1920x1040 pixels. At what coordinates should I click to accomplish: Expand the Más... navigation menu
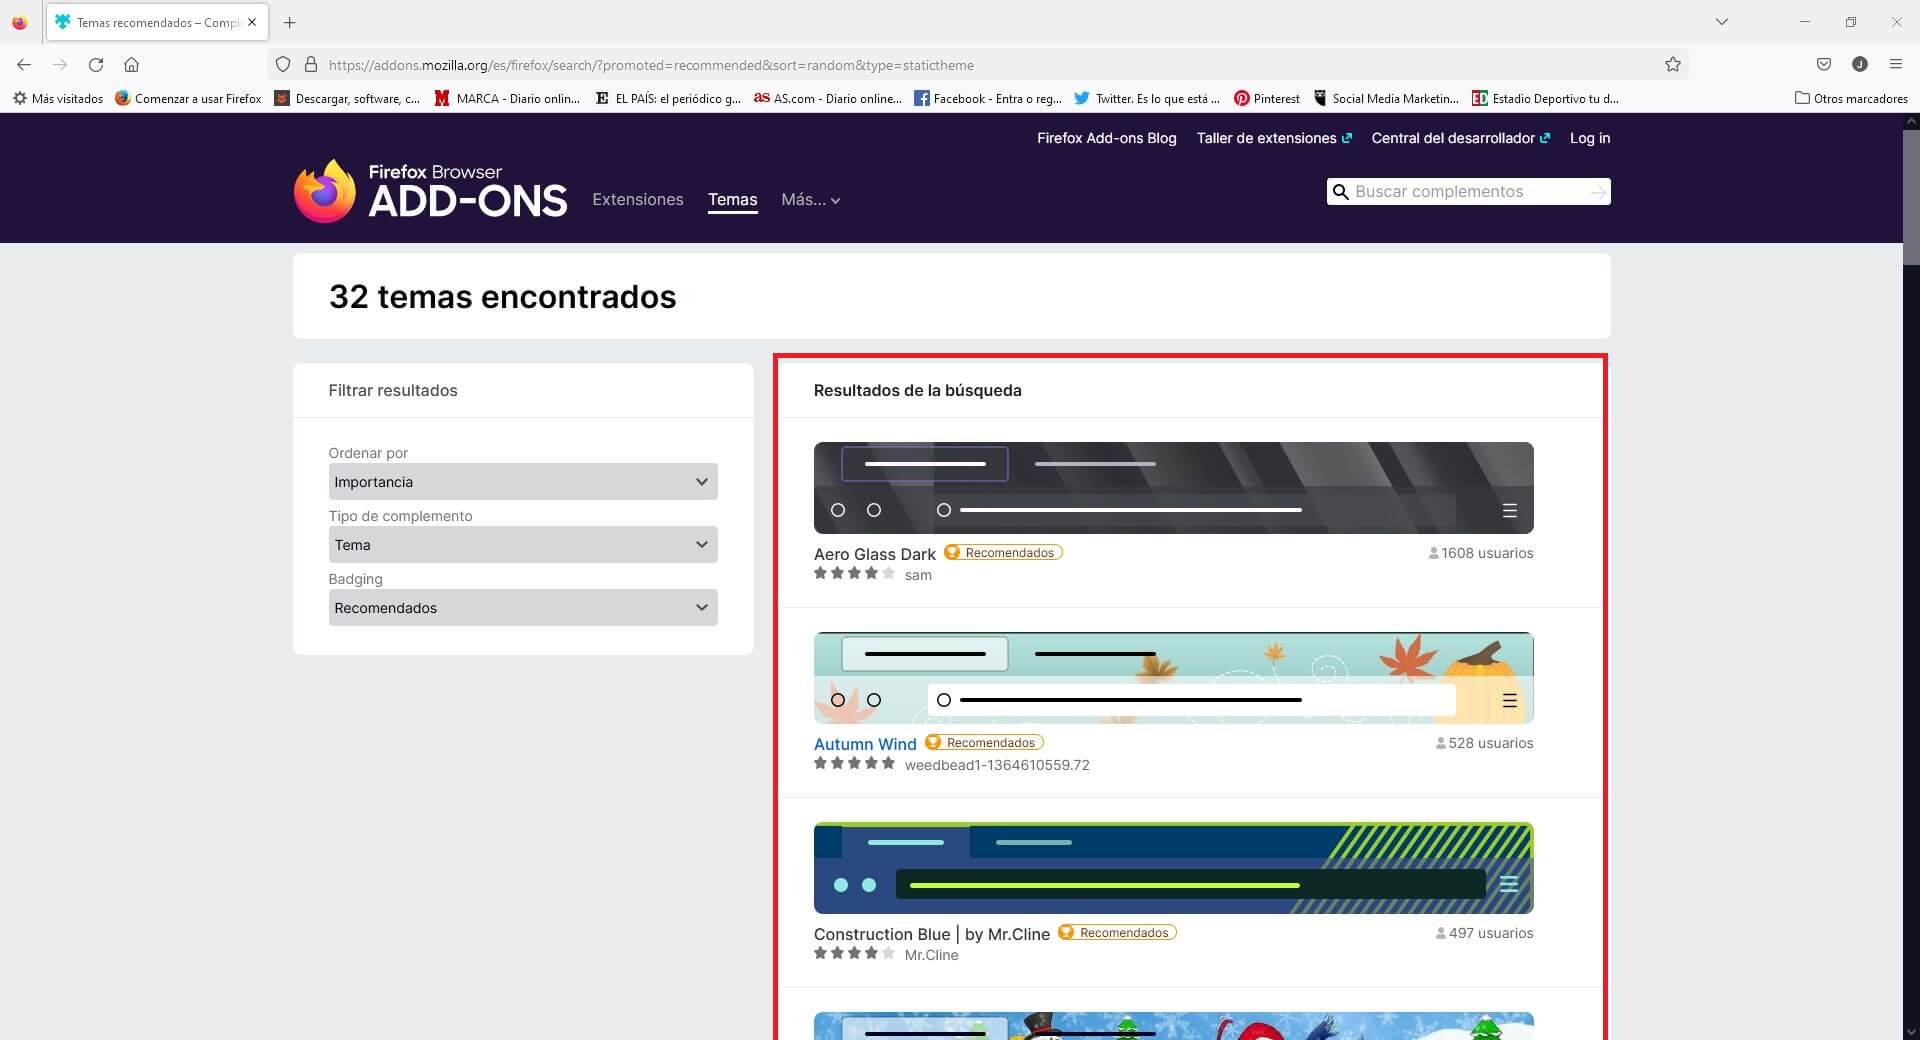[x=811, y=199]
